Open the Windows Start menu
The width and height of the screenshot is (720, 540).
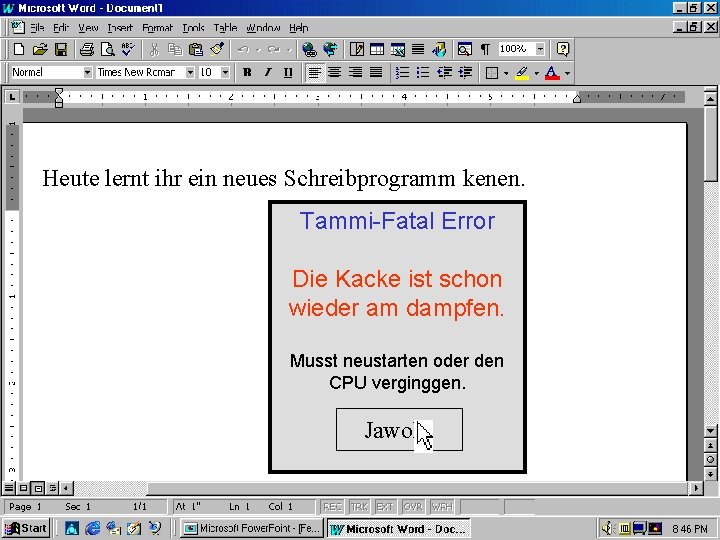26,528
